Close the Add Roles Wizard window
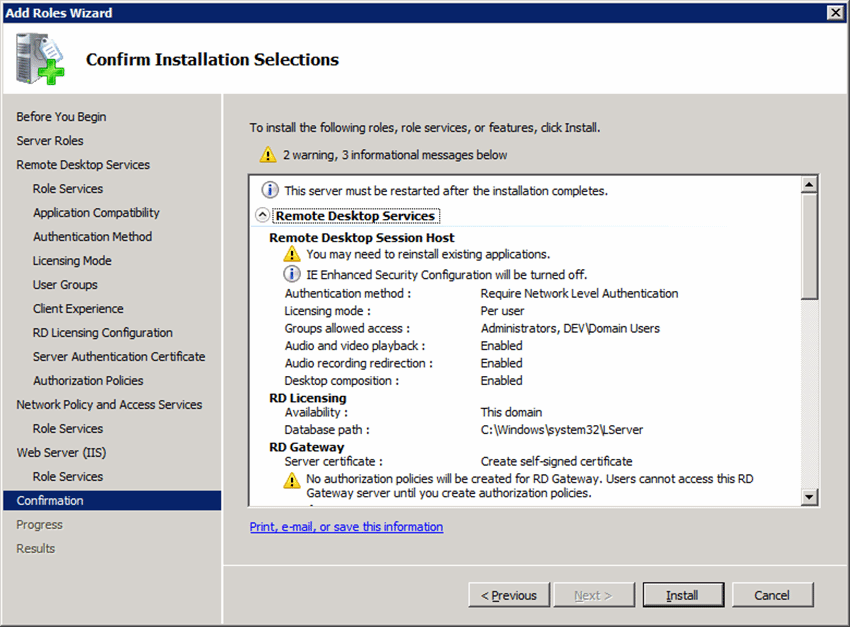Image resolution: width=850 pixels, height=627 pixels. pos(835,12)
